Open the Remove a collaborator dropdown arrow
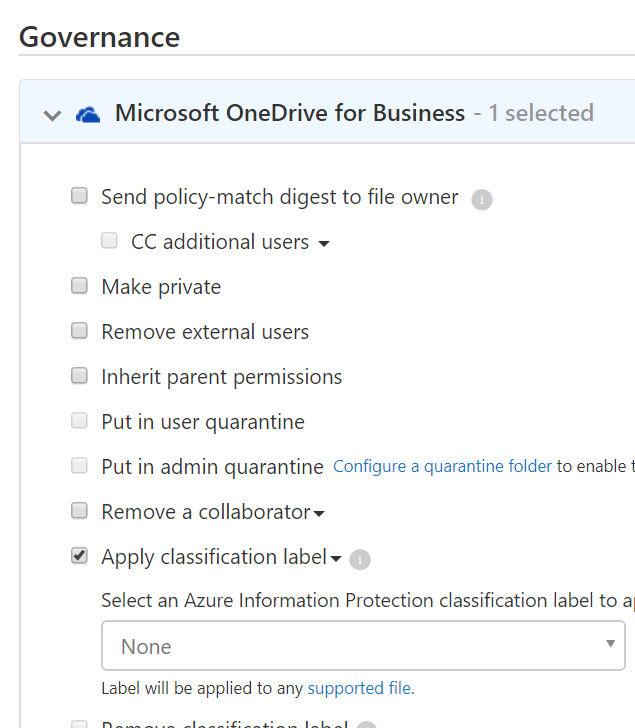The height and width of the screenshot is (728, 635). pos(319,514)
